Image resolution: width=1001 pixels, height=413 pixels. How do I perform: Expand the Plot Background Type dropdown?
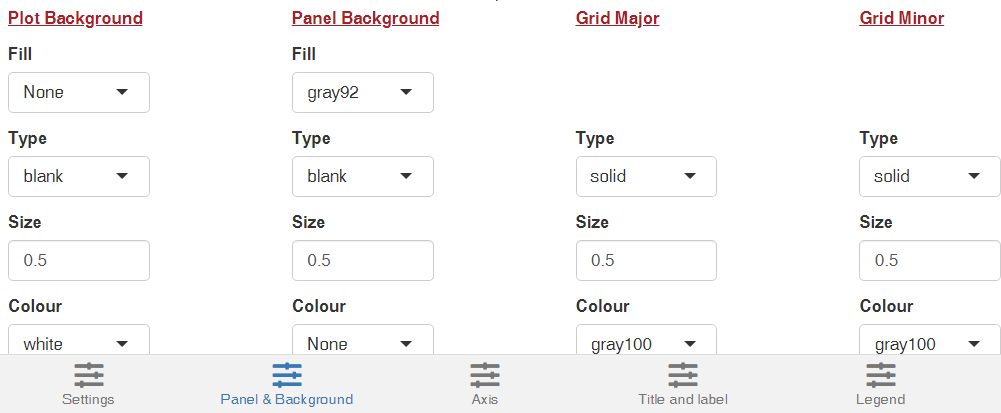pos(79,176)
